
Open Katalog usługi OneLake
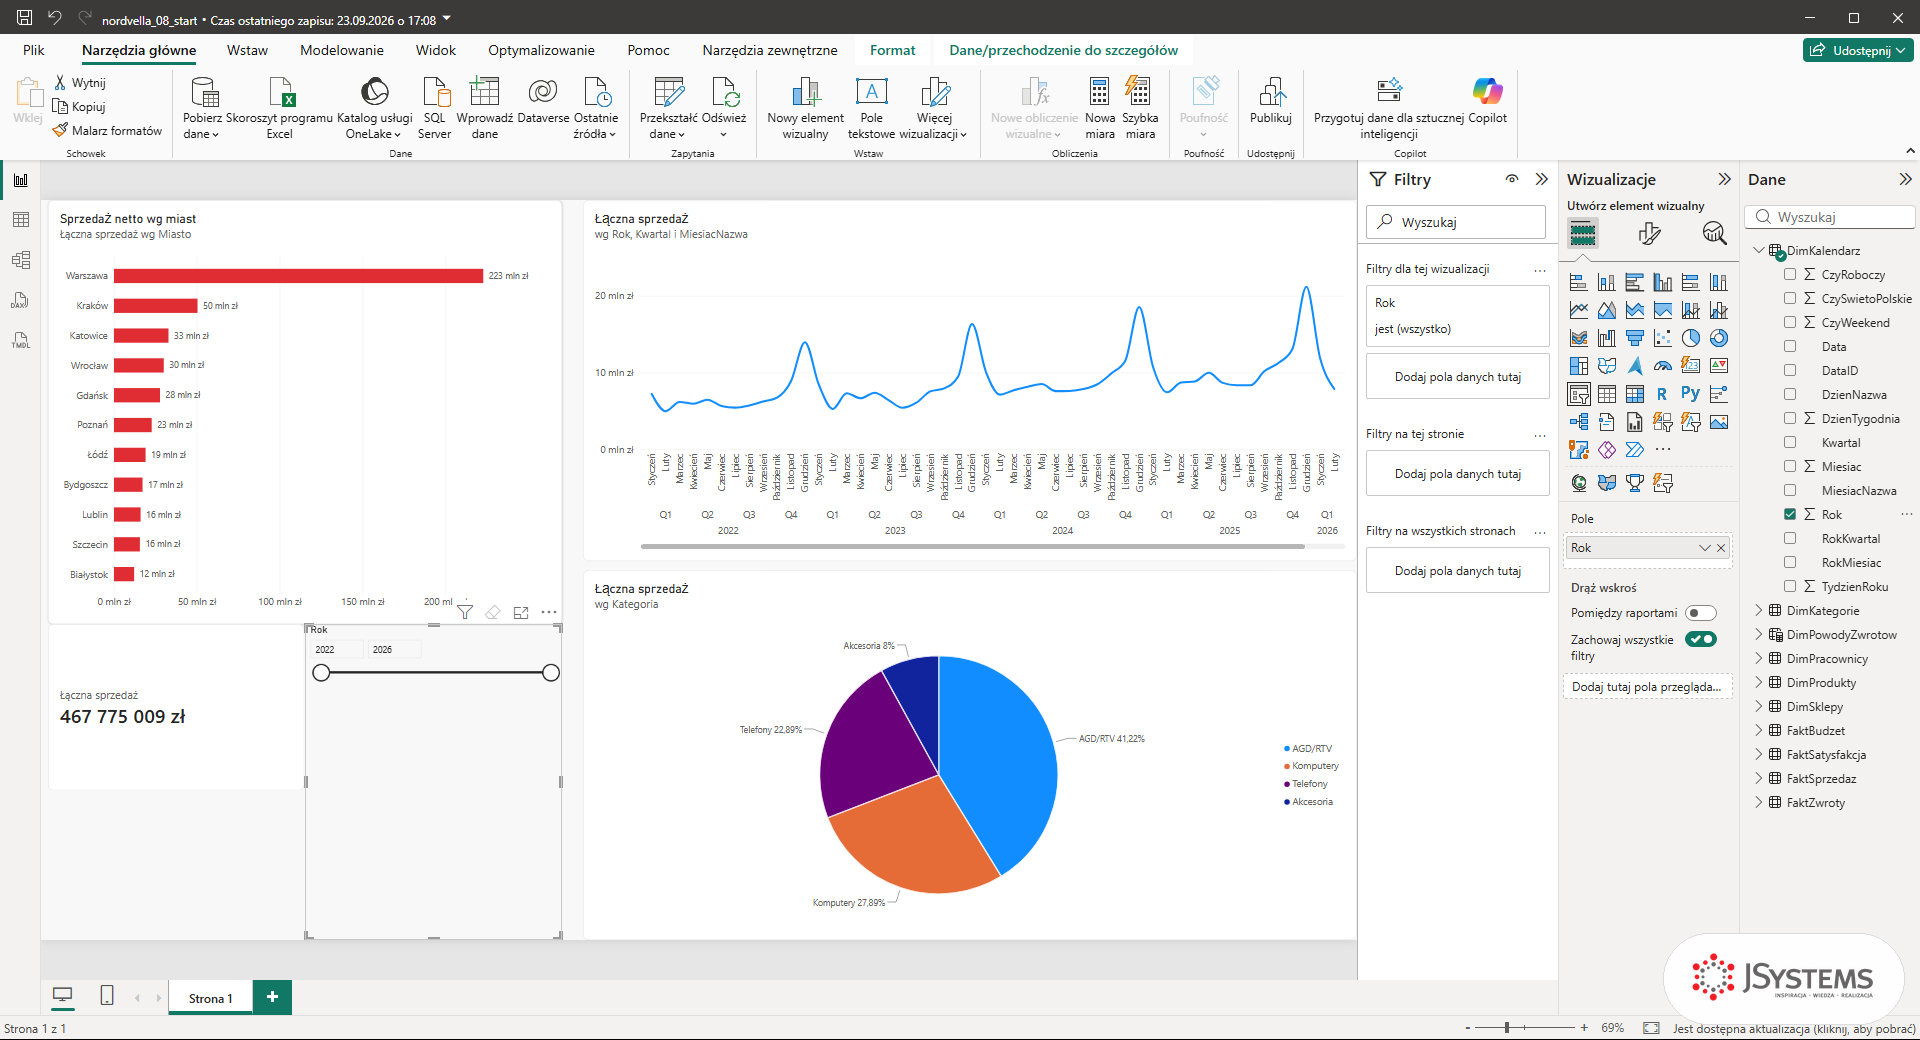pyautogui.click(x=374, y=92)
